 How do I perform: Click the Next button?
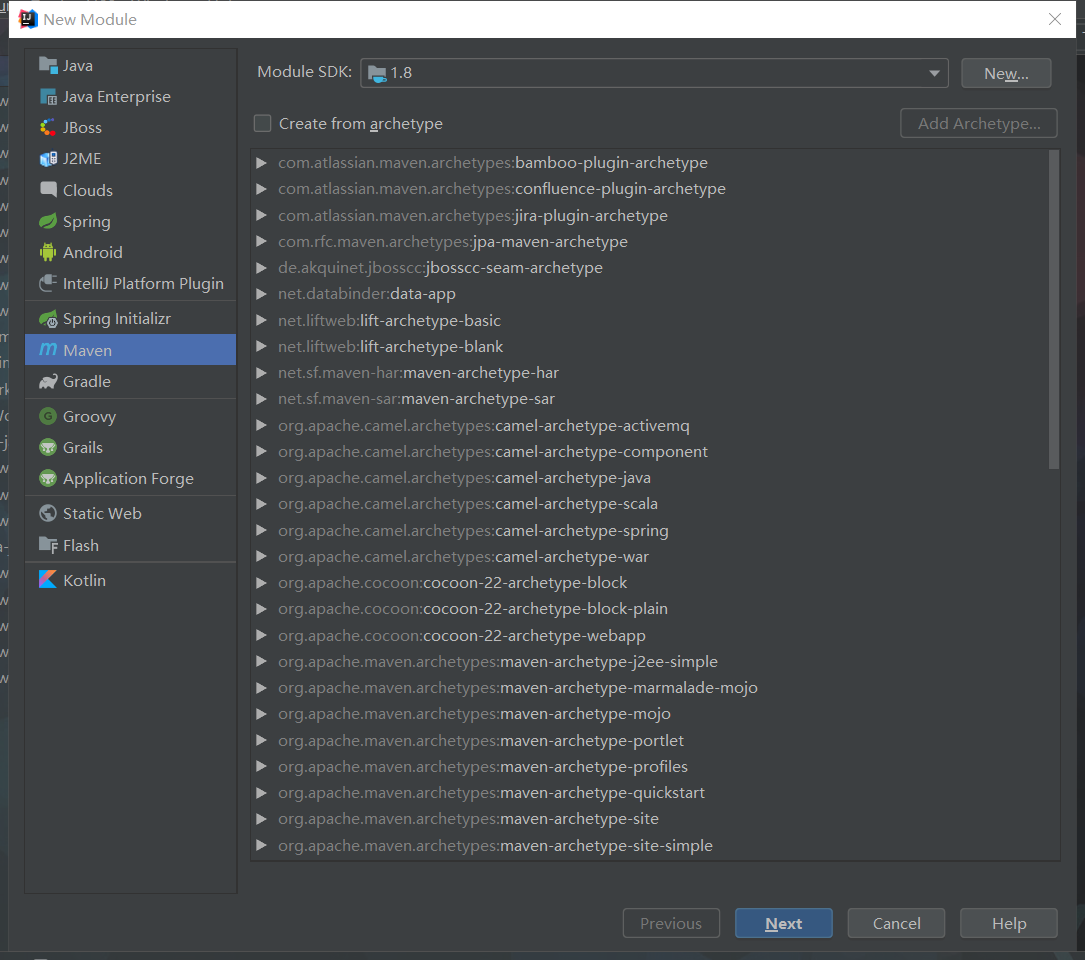coord(783,923)
